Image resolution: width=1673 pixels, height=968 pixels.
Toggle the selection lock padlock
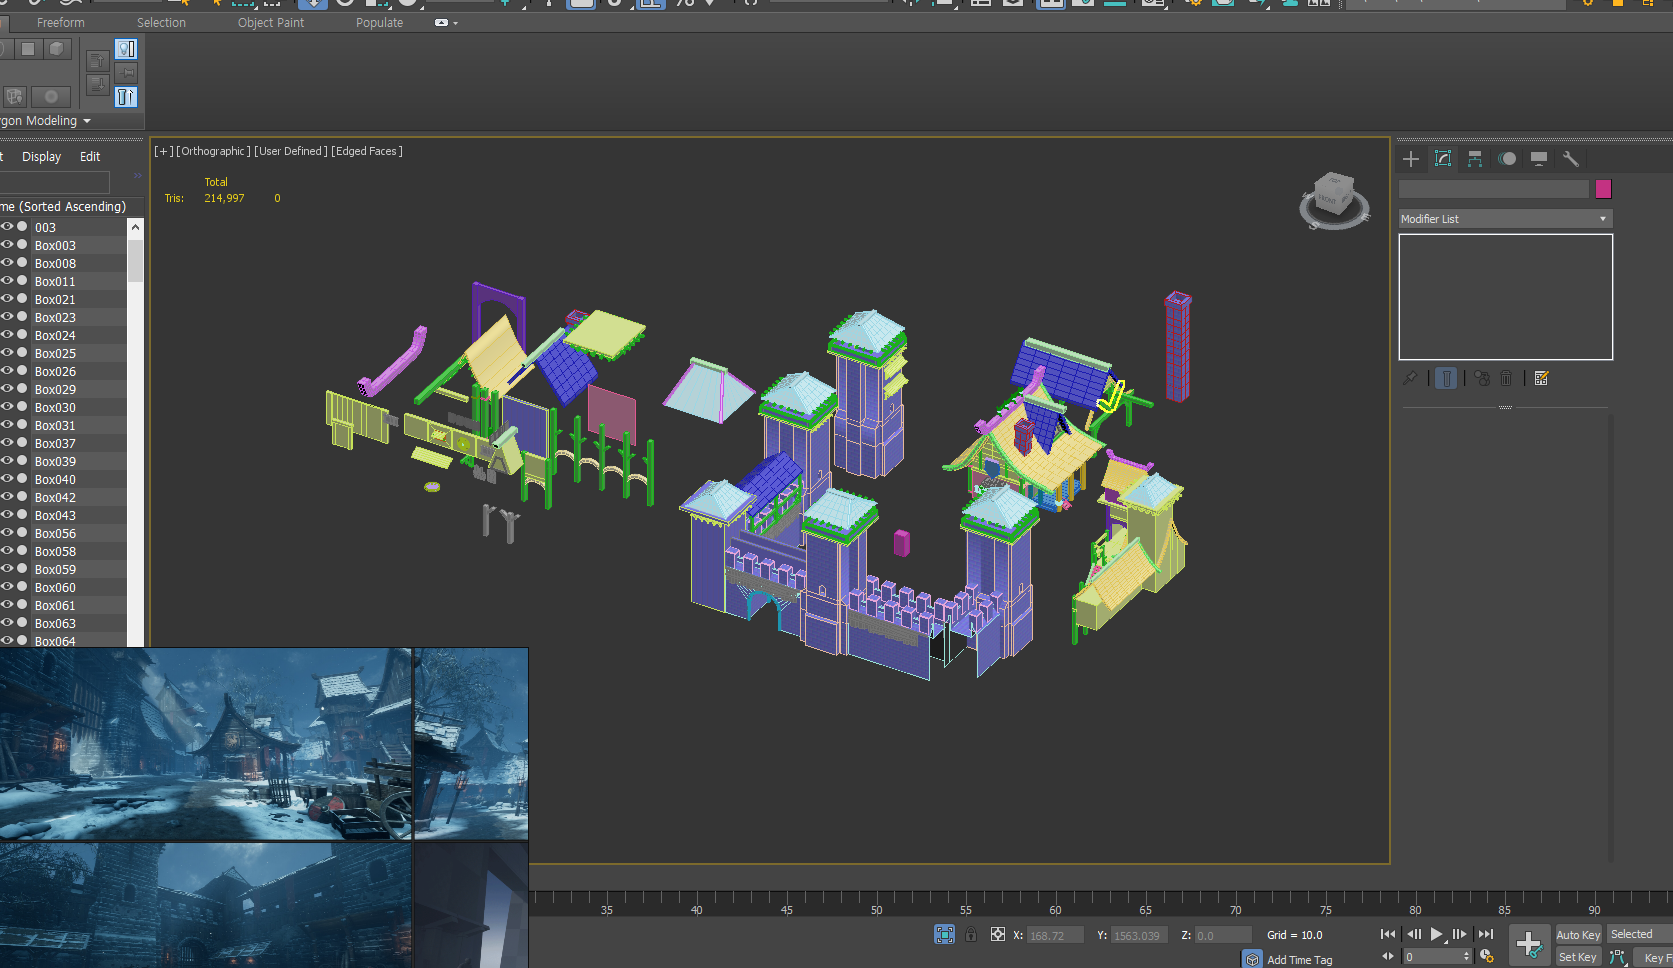[x=971, y=934]
